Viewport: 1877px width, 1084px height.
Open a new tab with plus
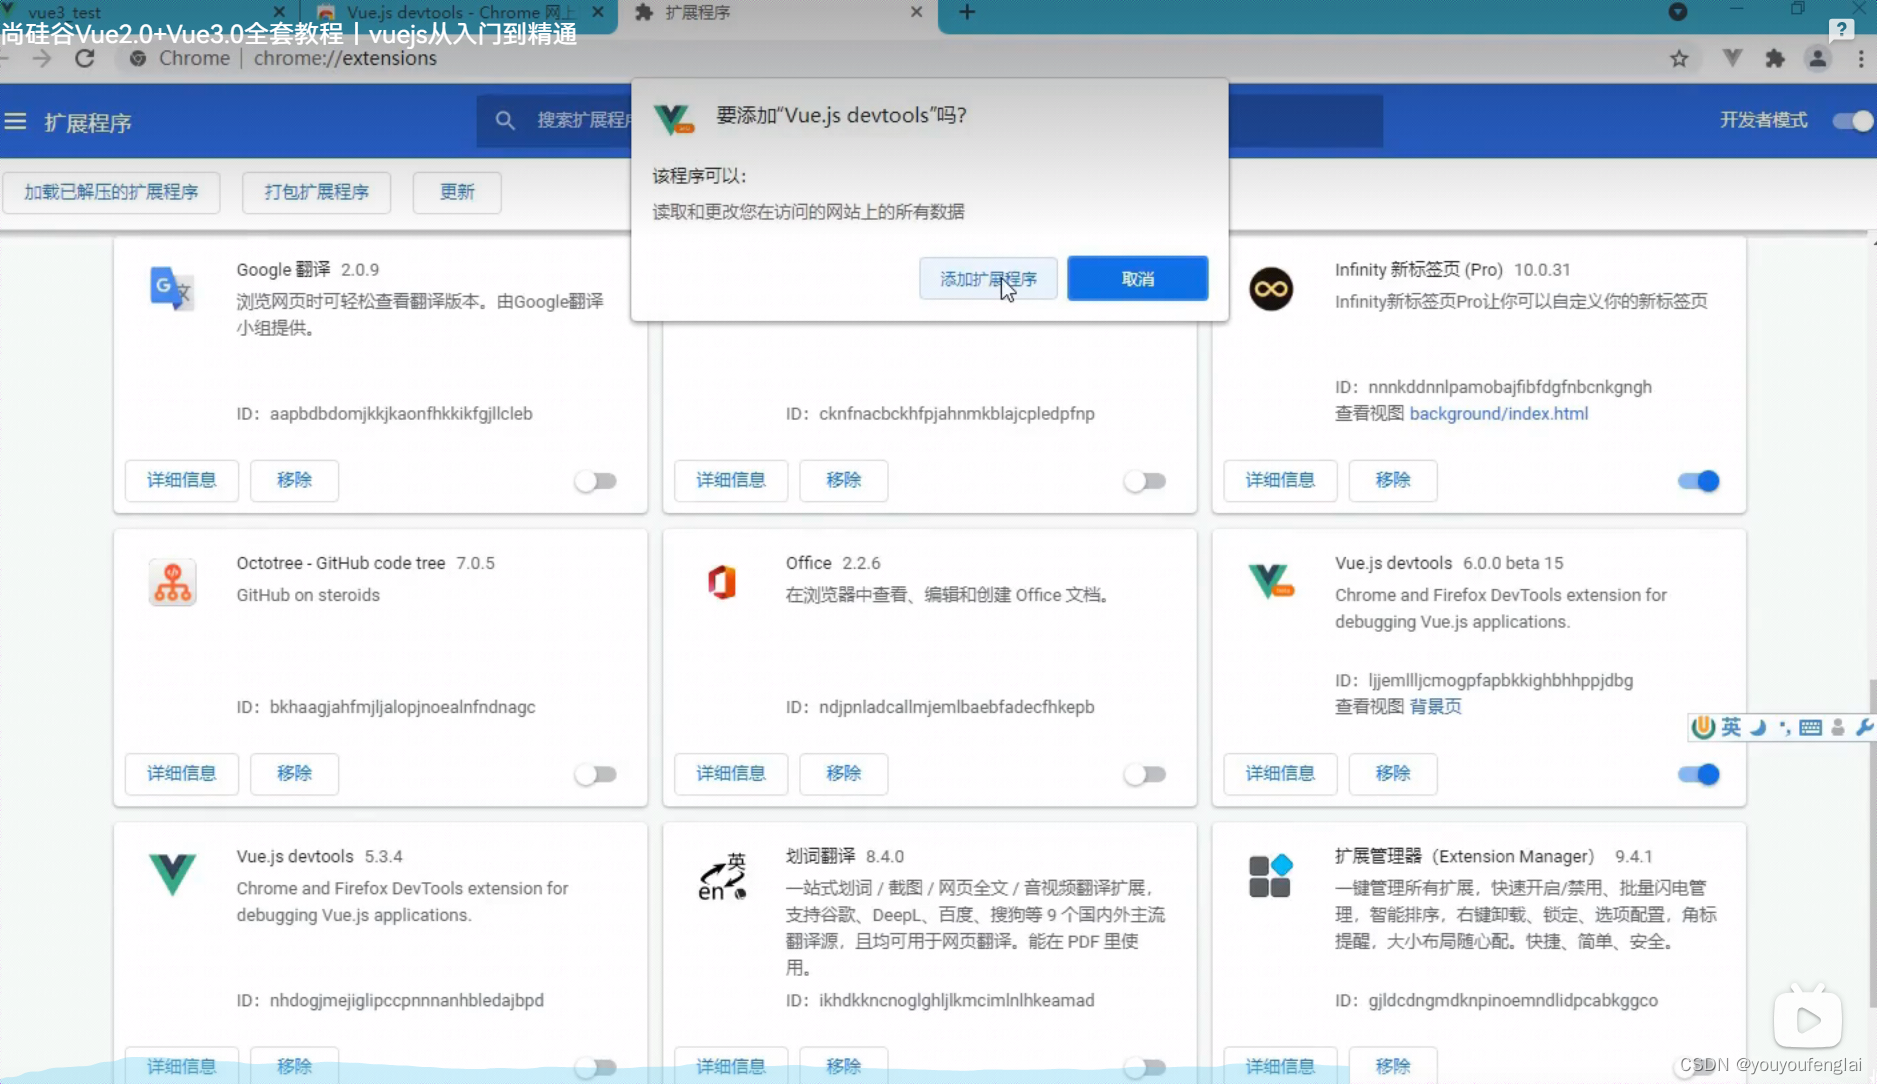[x=967, y=13]
